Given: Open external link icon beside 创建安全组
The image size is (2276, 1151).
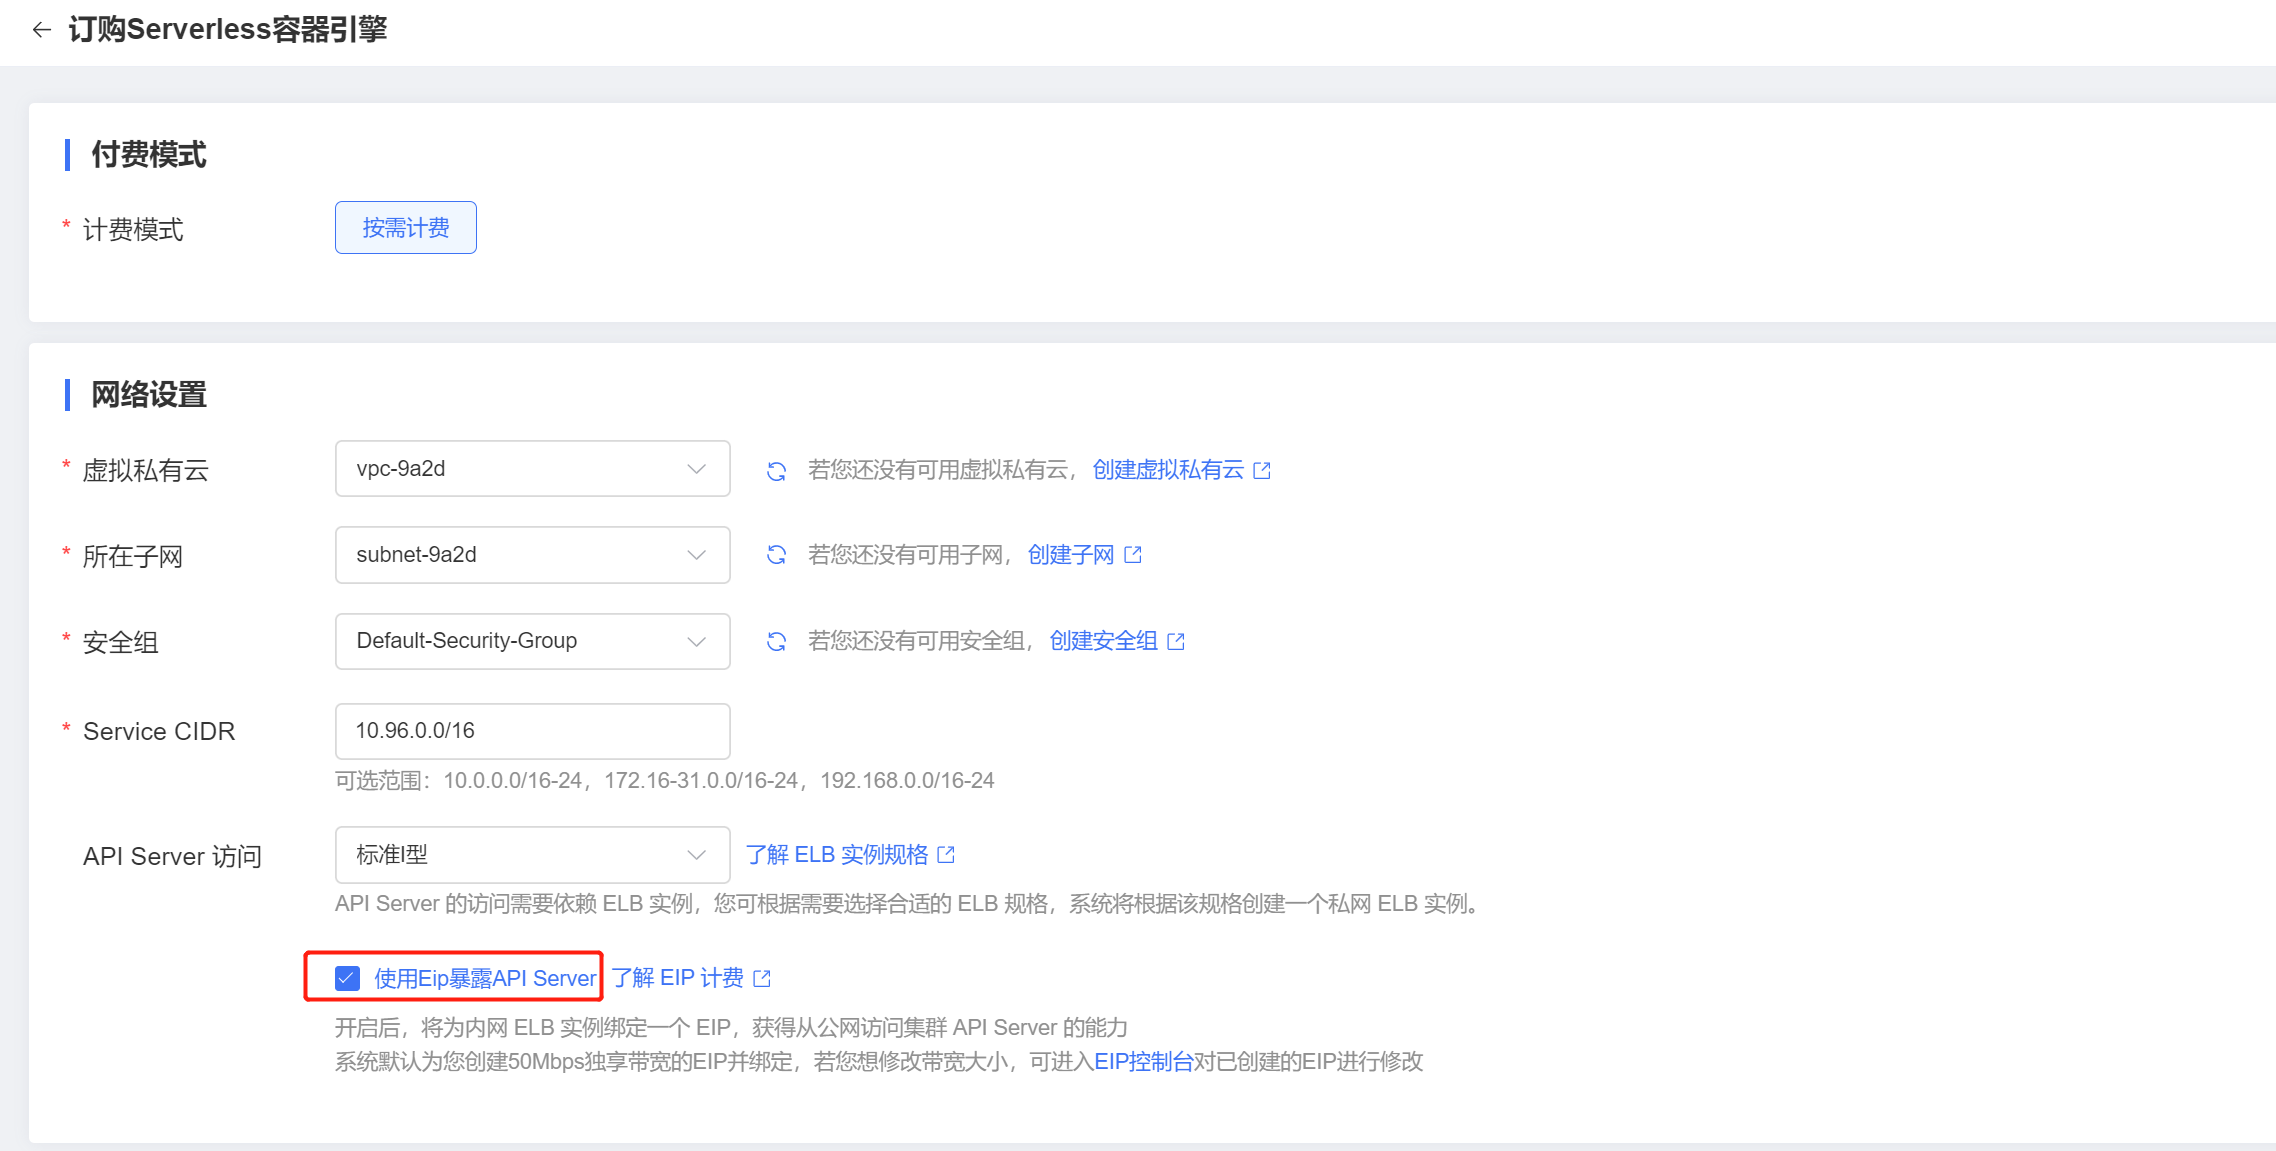Looking at the screenshot, I should [1176, 641].
